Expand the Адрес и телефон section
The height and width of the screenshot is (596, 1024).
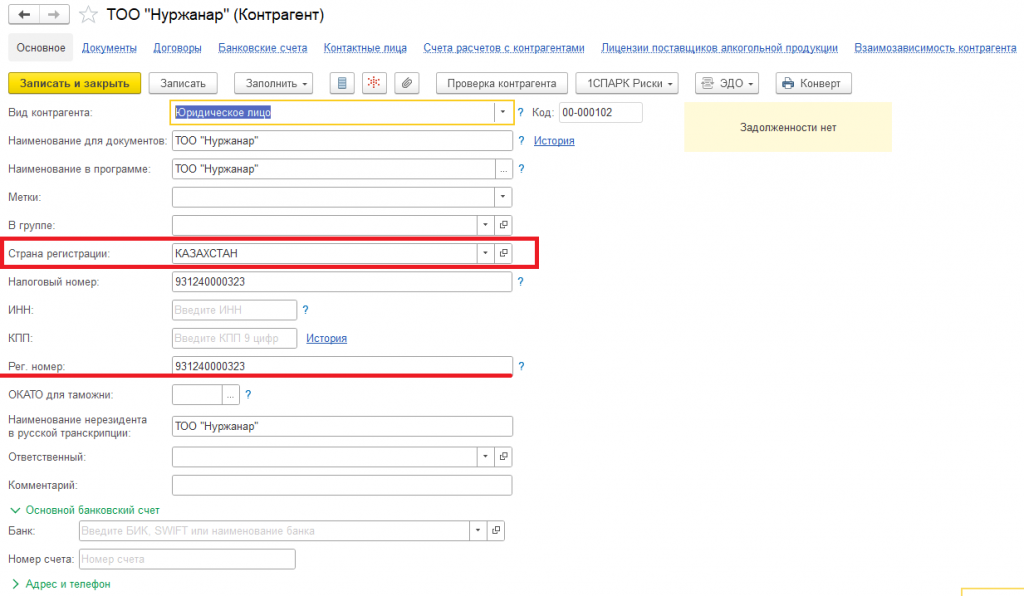tap(61, 584)
